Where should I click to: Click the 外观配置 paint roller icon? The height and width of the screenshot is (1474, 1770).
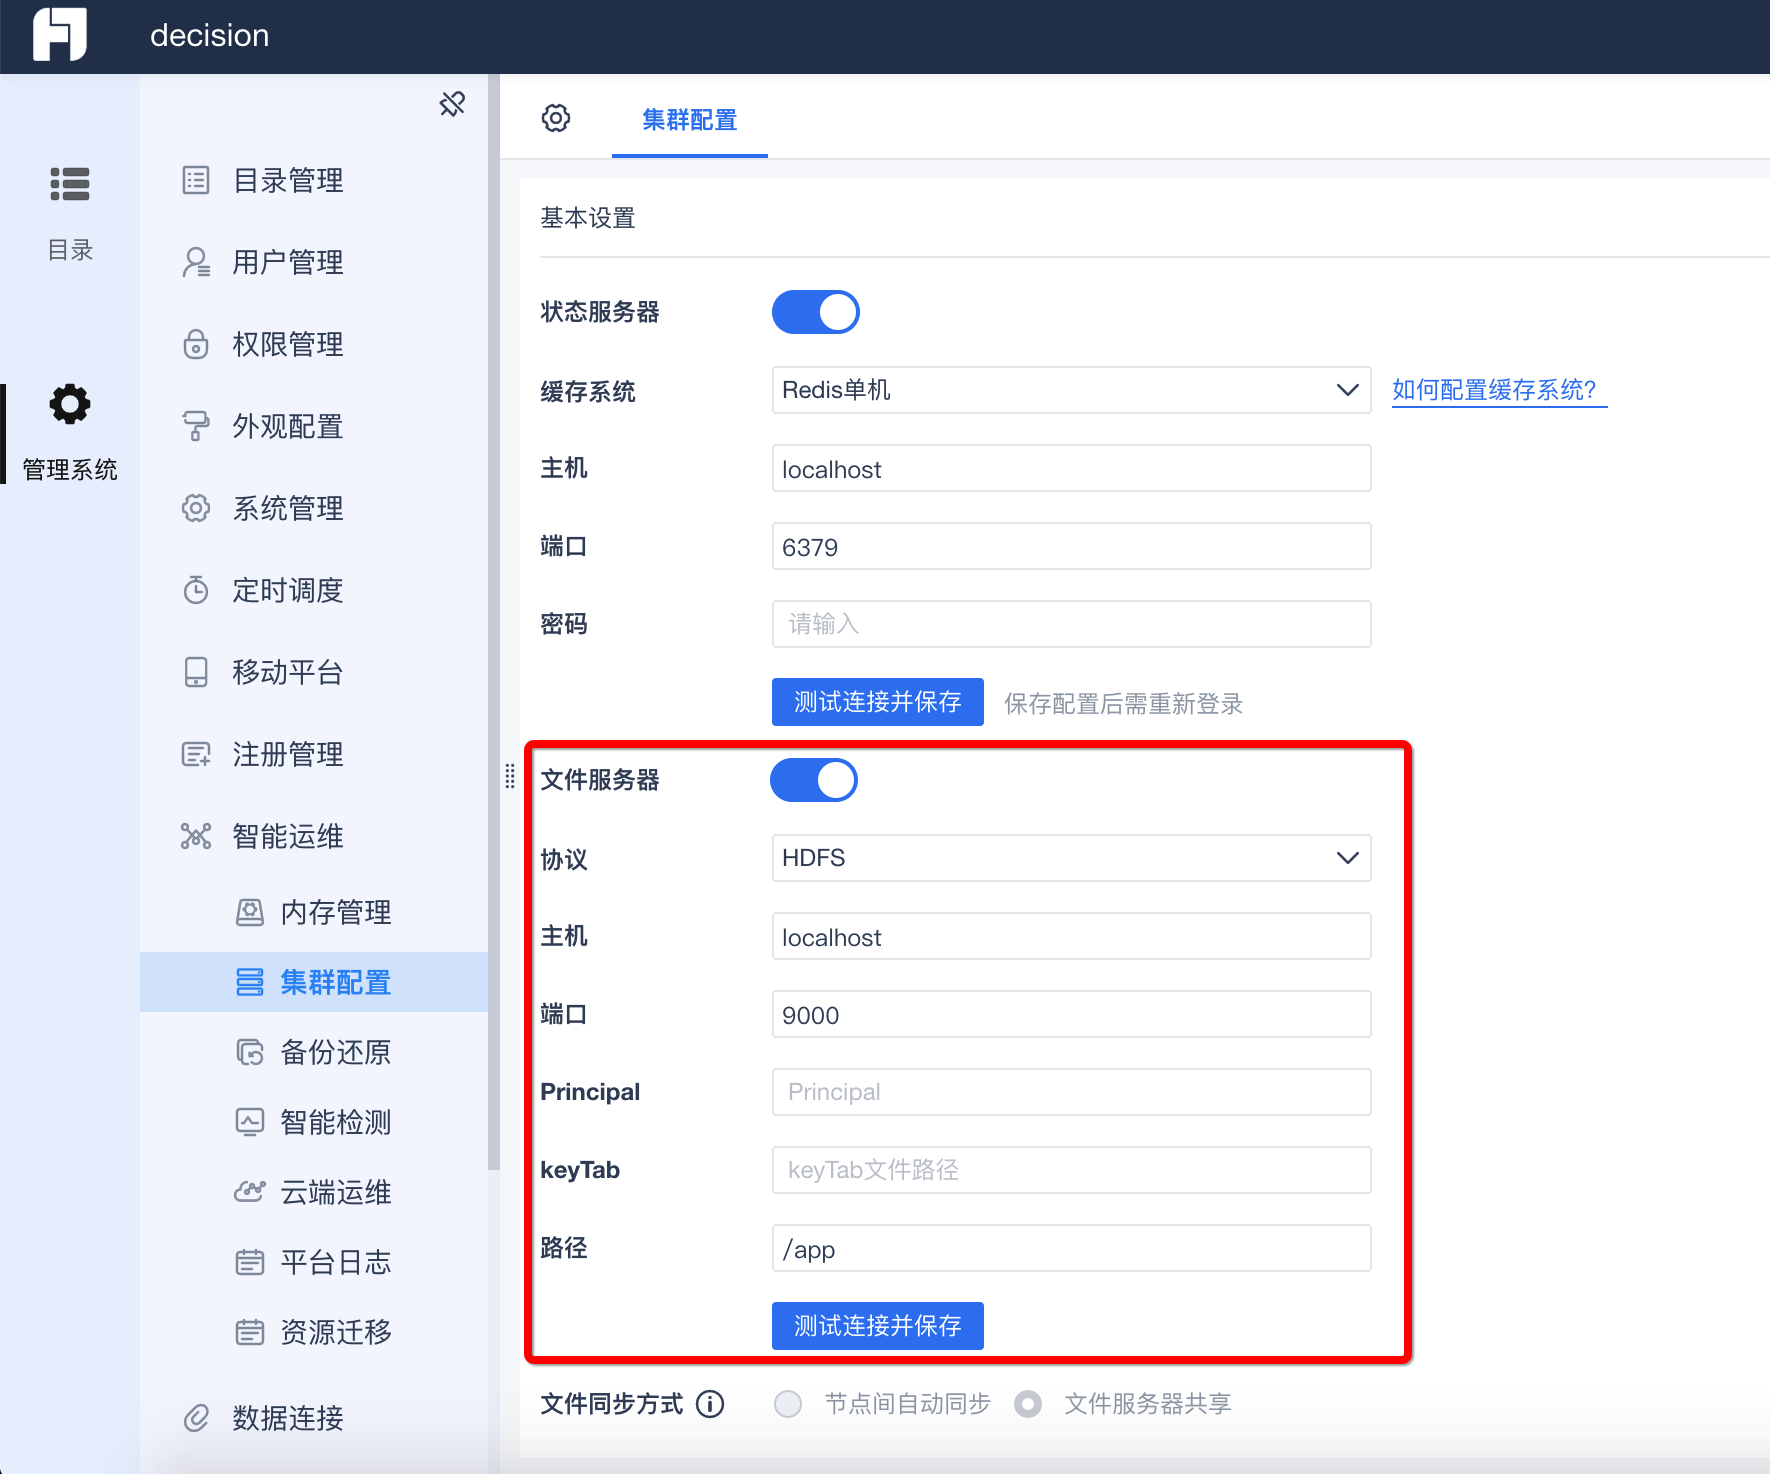pos(196,426)
